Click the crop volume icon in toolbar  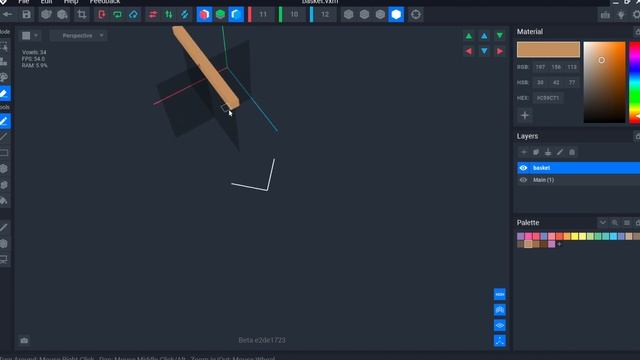pyautogui.click(x=82, y=15)
